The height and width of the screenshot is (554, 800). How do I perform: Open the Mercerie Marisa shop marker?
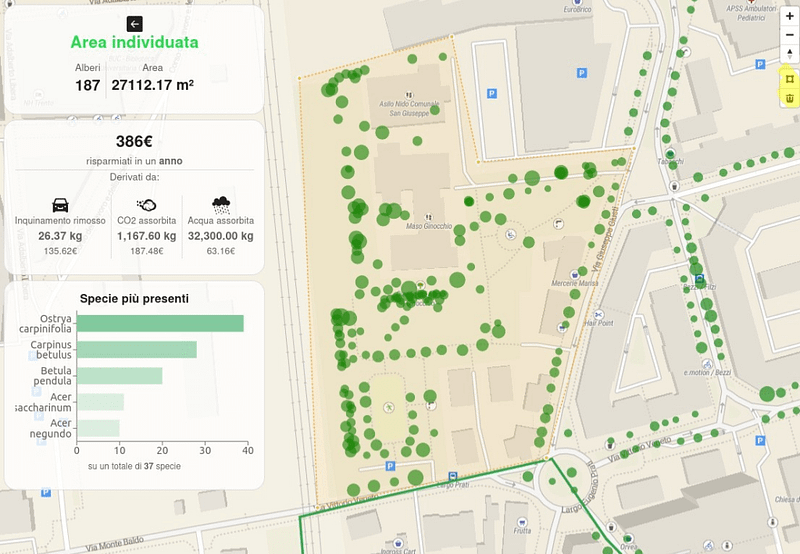tap(575, 274)
